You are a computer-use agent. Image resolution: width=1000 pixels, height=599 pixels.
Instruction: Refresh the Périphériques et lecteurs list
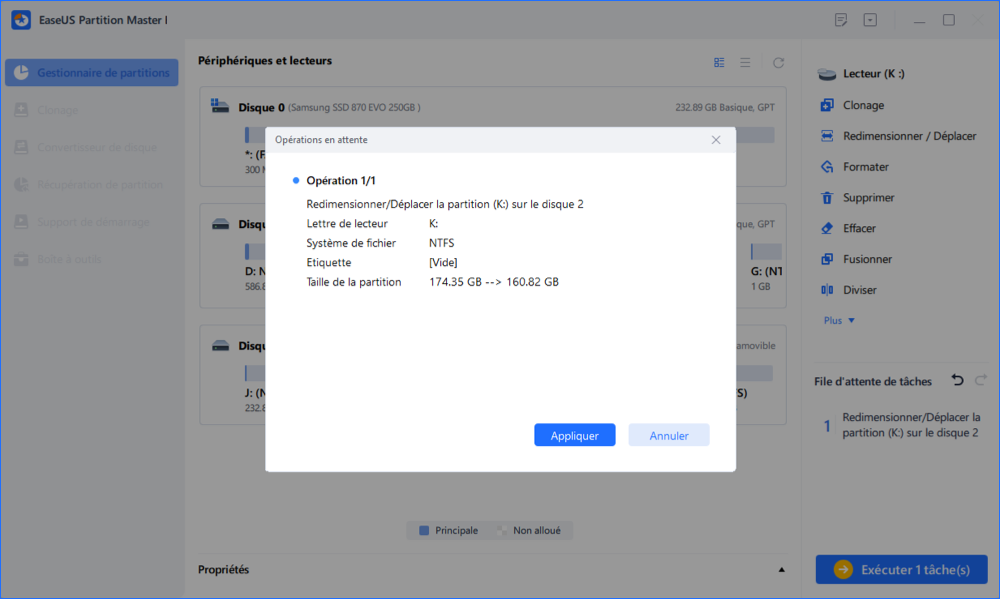(779, 62)
